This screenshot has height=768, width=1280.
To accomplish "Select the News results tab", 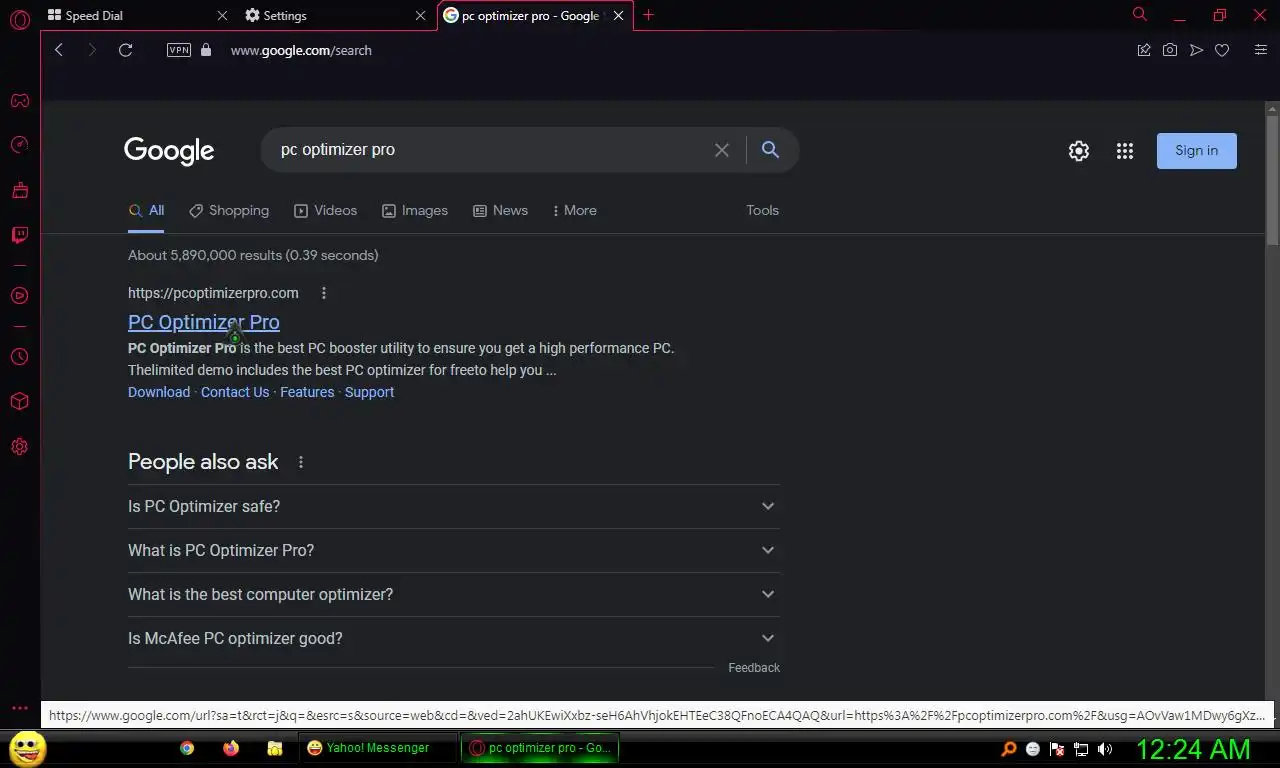I will coord(500,211).
